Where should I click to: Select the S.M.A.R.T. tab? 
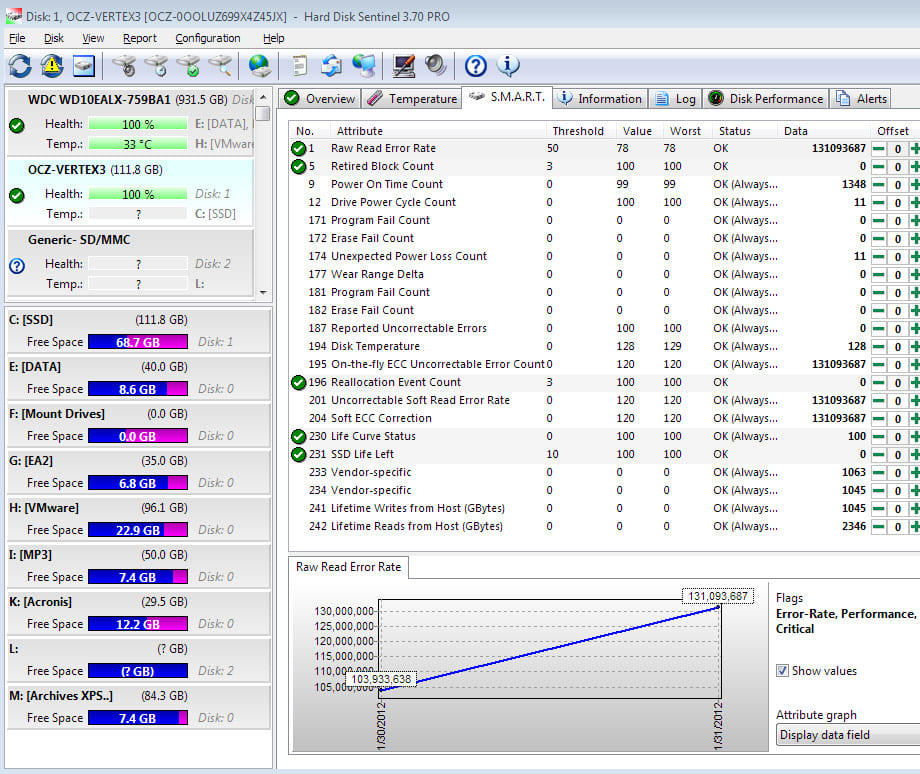tap(508, 97)
